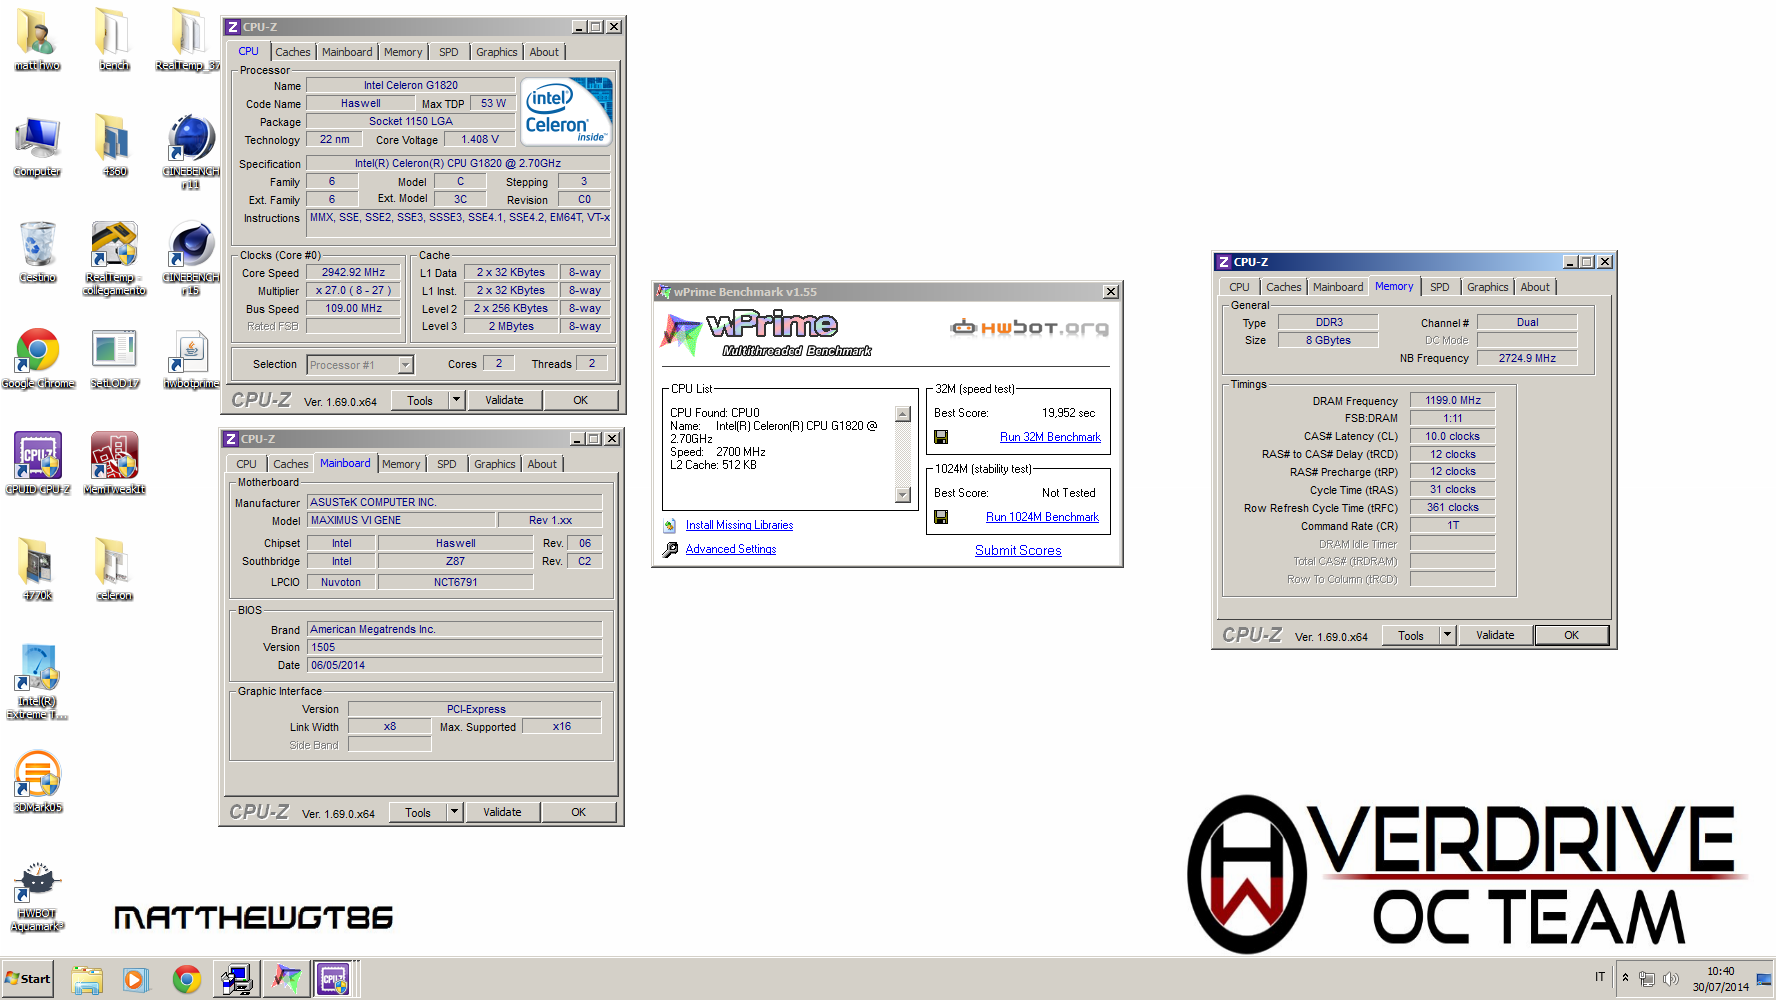Open the bench folder icon

pyautogui.click(x=113, y=38)
